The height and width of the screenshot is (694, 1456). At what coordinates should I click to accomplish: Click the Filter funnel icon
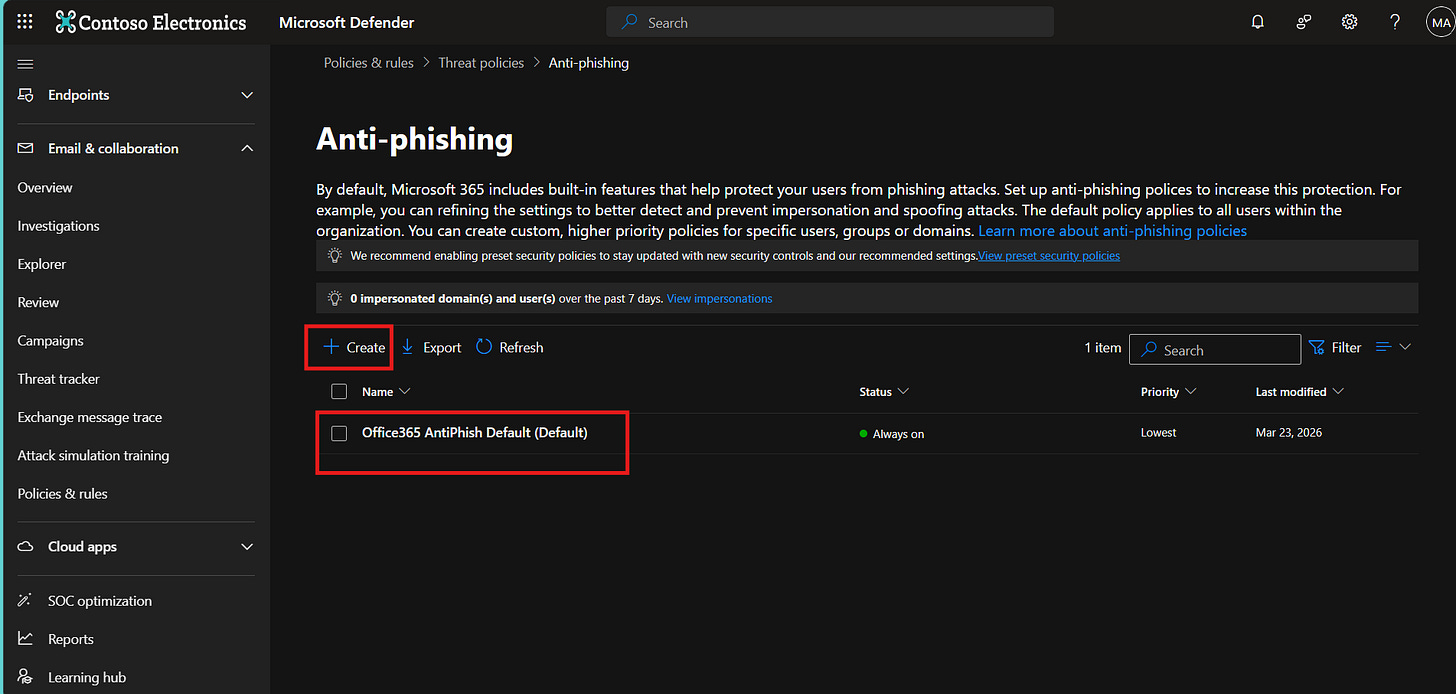[1316, 348]
